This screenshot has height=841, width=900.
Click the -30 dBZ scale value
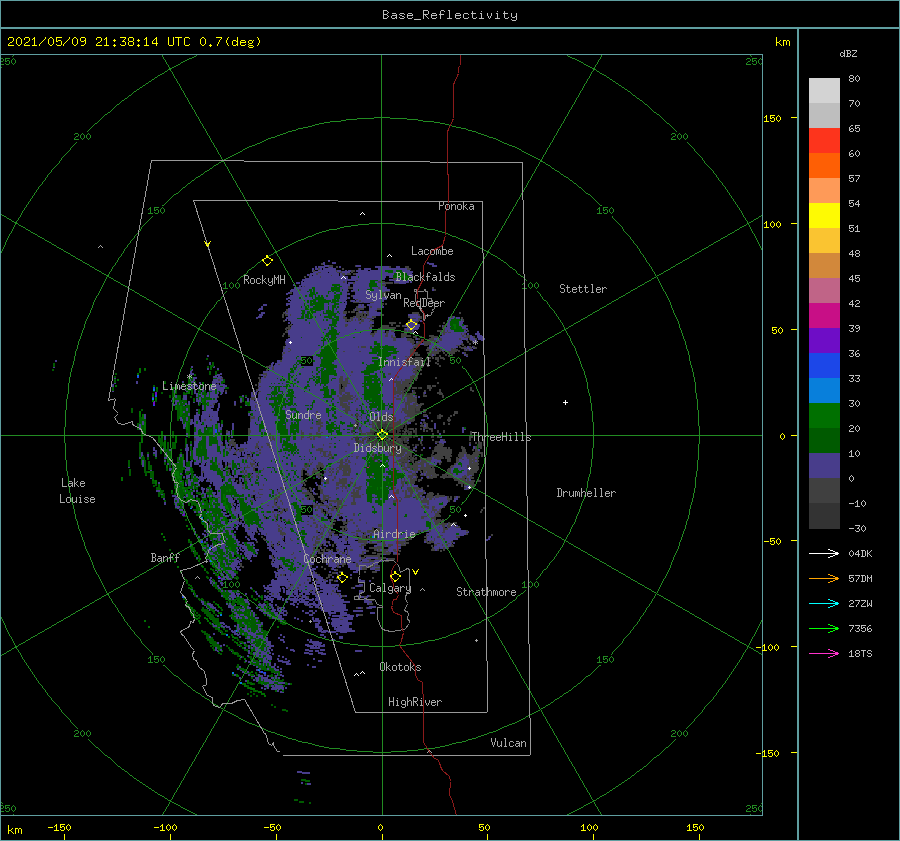coord(858,528)
